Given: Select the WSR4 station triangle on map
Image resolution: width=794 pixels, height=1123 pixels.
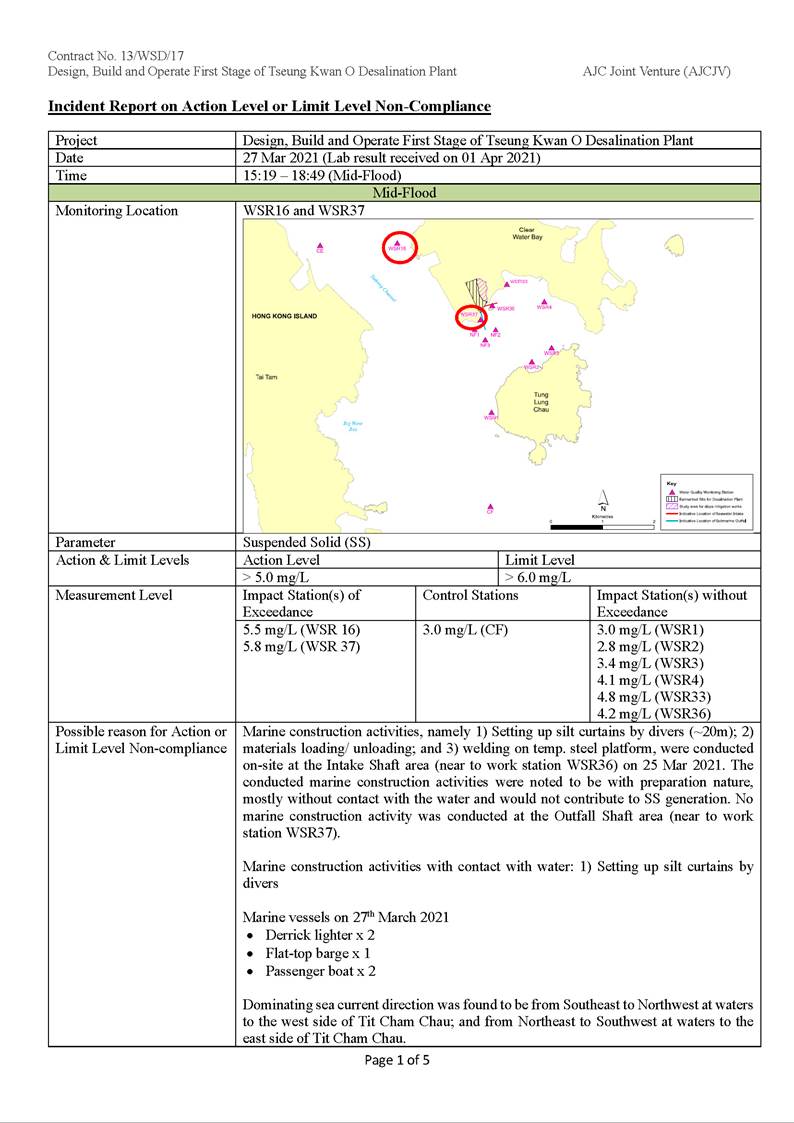Looking at the screenshot, I should [x=544, y=302].
